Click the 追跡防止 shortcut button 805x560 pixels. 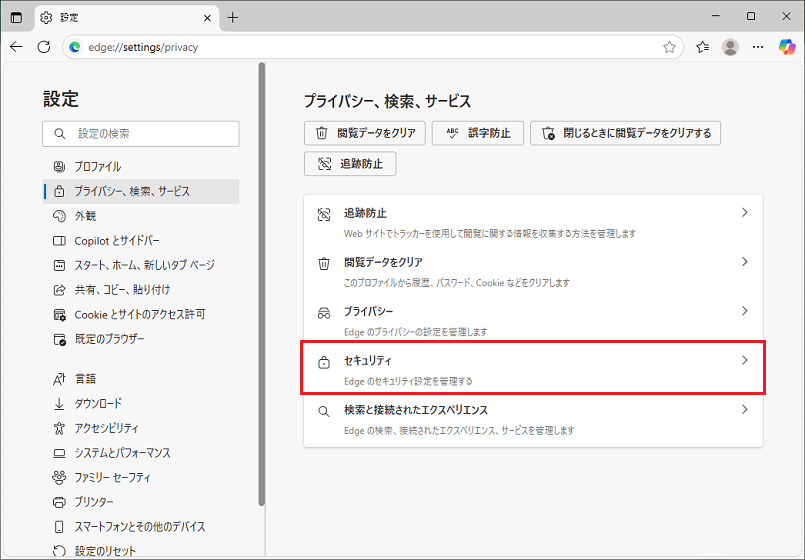pyautogui.click(x=350, y=164)
